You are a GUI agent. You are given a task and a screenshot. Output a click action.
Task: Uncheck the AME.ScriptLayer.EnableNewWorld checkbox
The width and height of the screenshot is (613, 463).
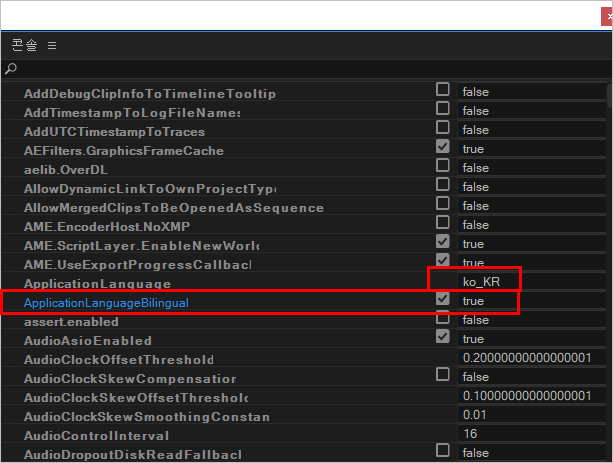click(x=443, y=241)
